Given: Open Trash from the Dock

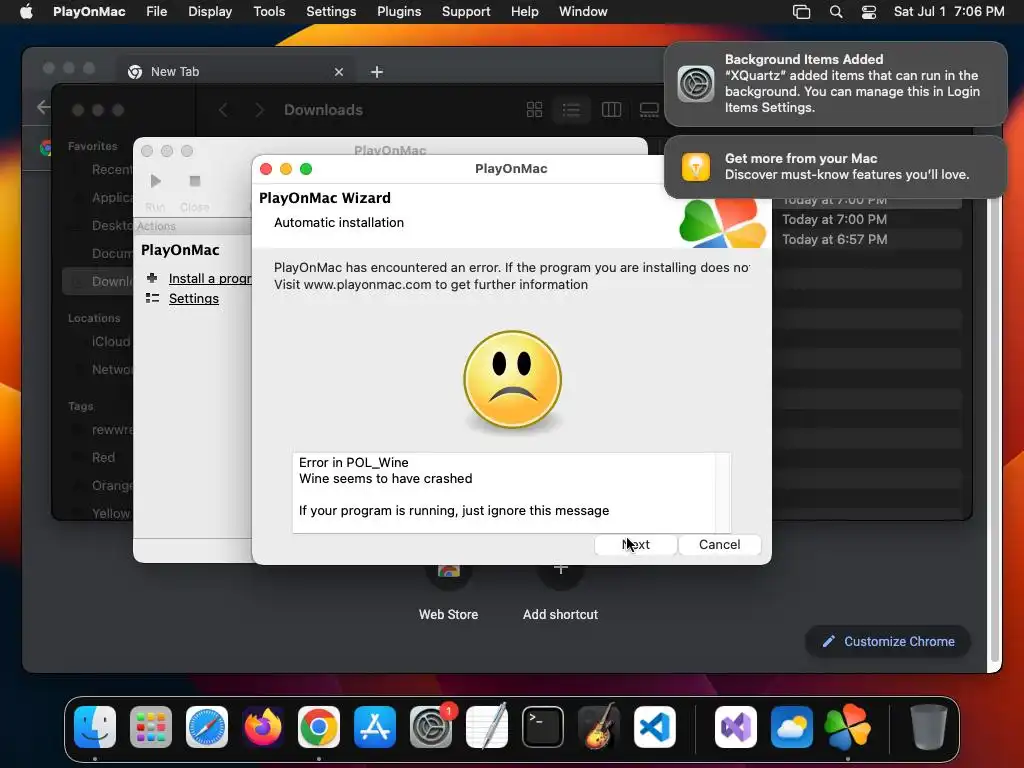Looking at the screenshot, I should [929, 727].
